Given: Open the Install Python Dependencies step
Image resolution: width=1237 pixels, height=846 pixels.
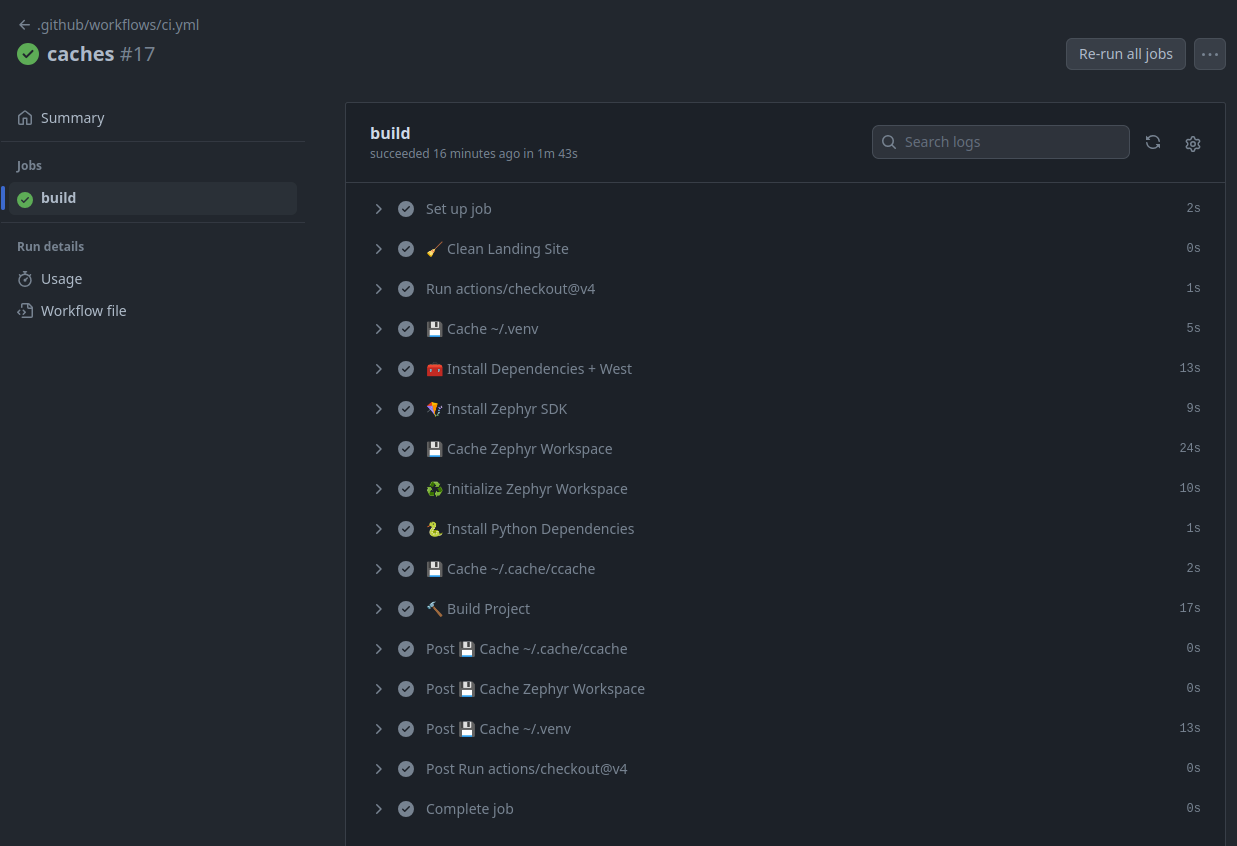Looking at the screenshot, I should tap(540, 529).
